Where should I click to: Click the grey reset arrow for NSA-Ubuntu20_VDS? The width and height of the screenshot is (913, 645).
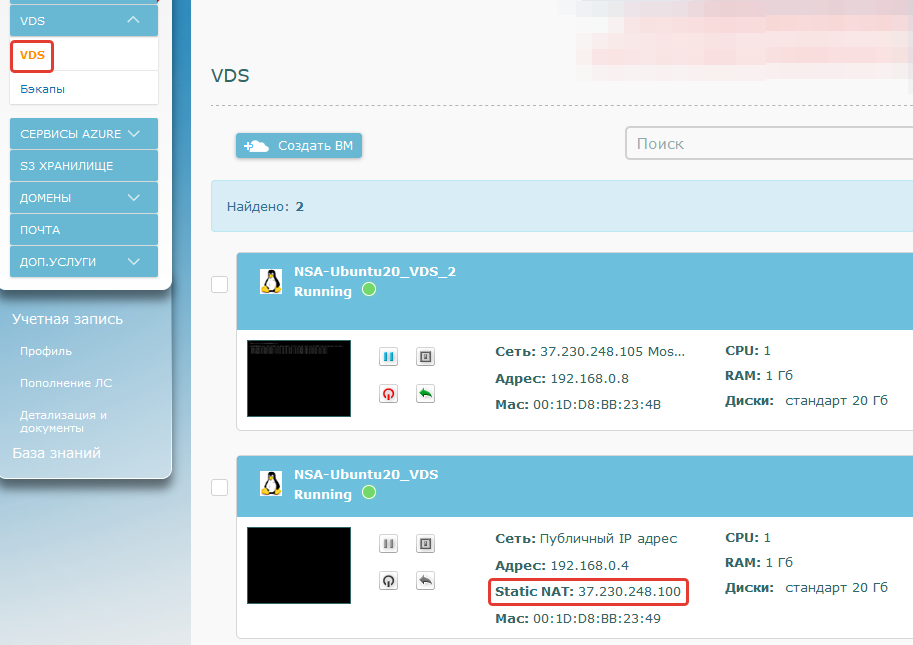[425, 580]
